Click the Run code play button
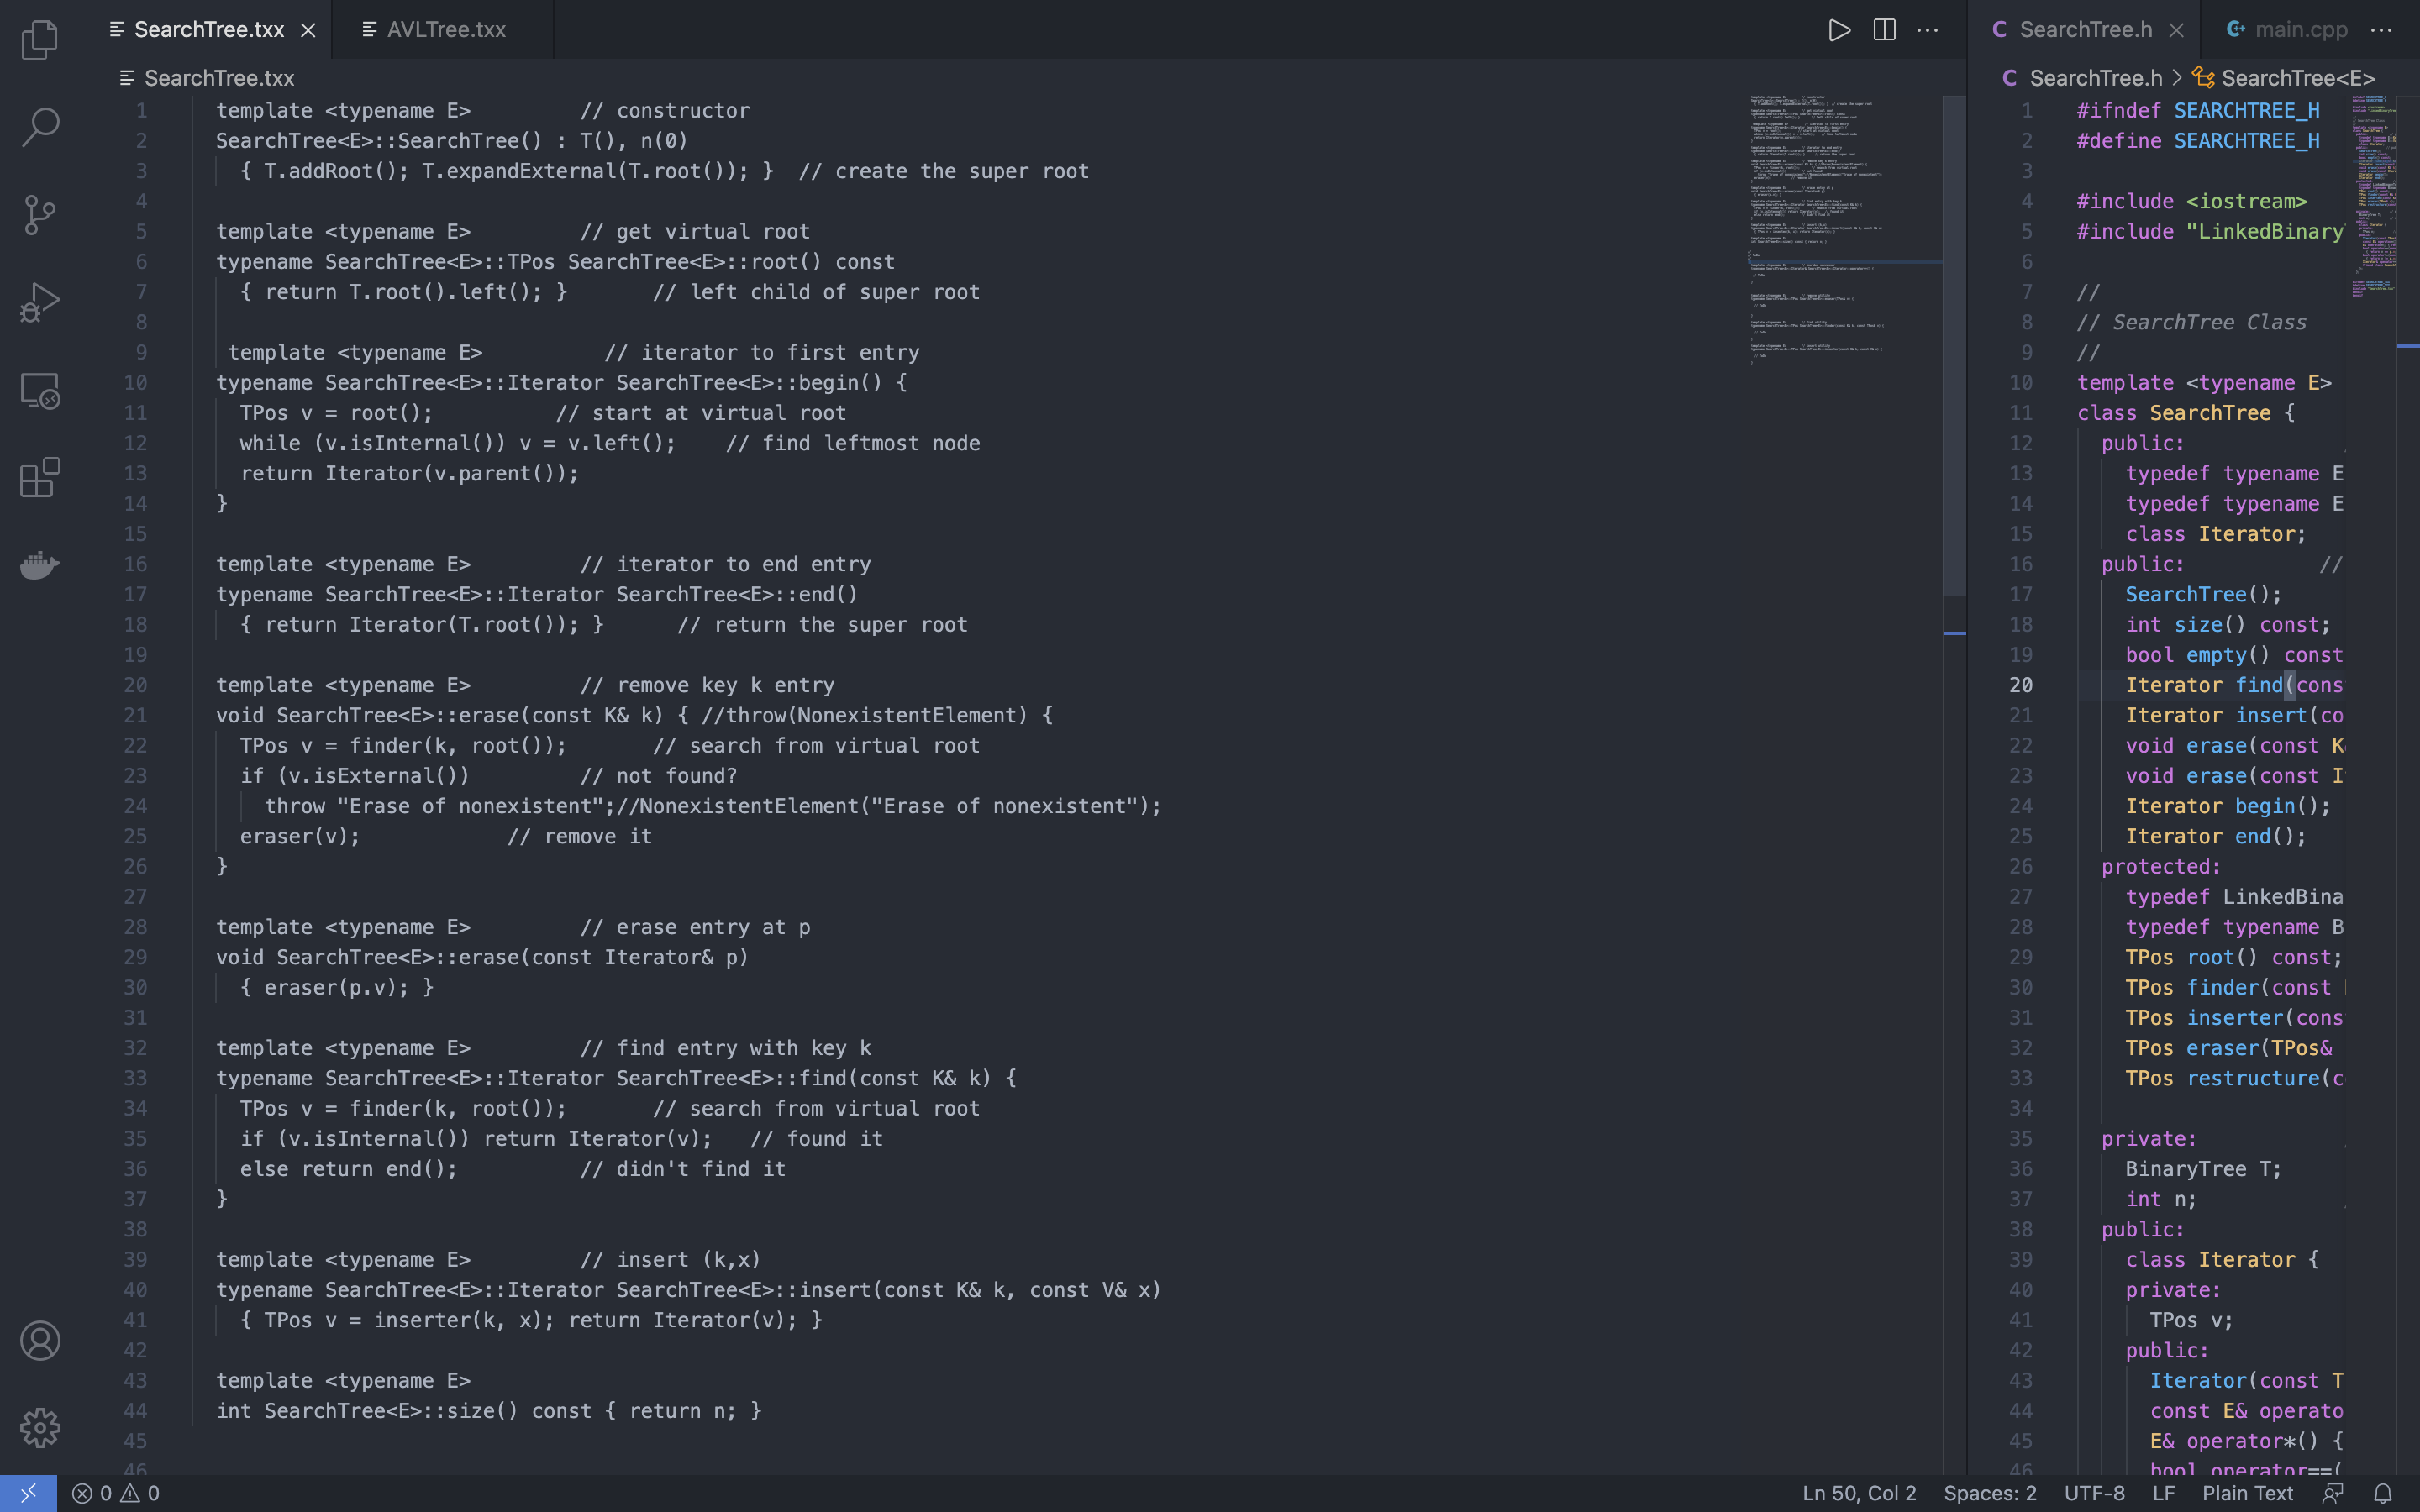The image size is (2420, 1512). click(x=1838, y=30)
